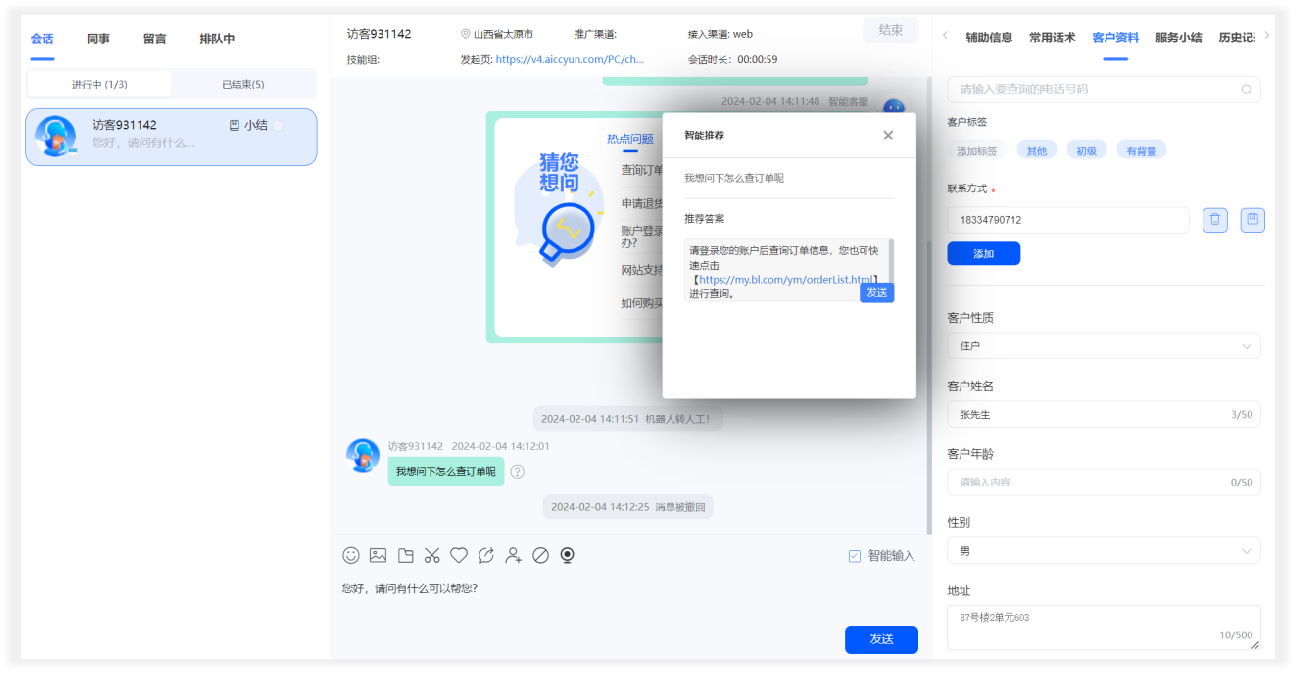Toggle the 小结 radio circle for visitor
The width and height of the screenshot is (1297, 675).
(x=279, y=126)
